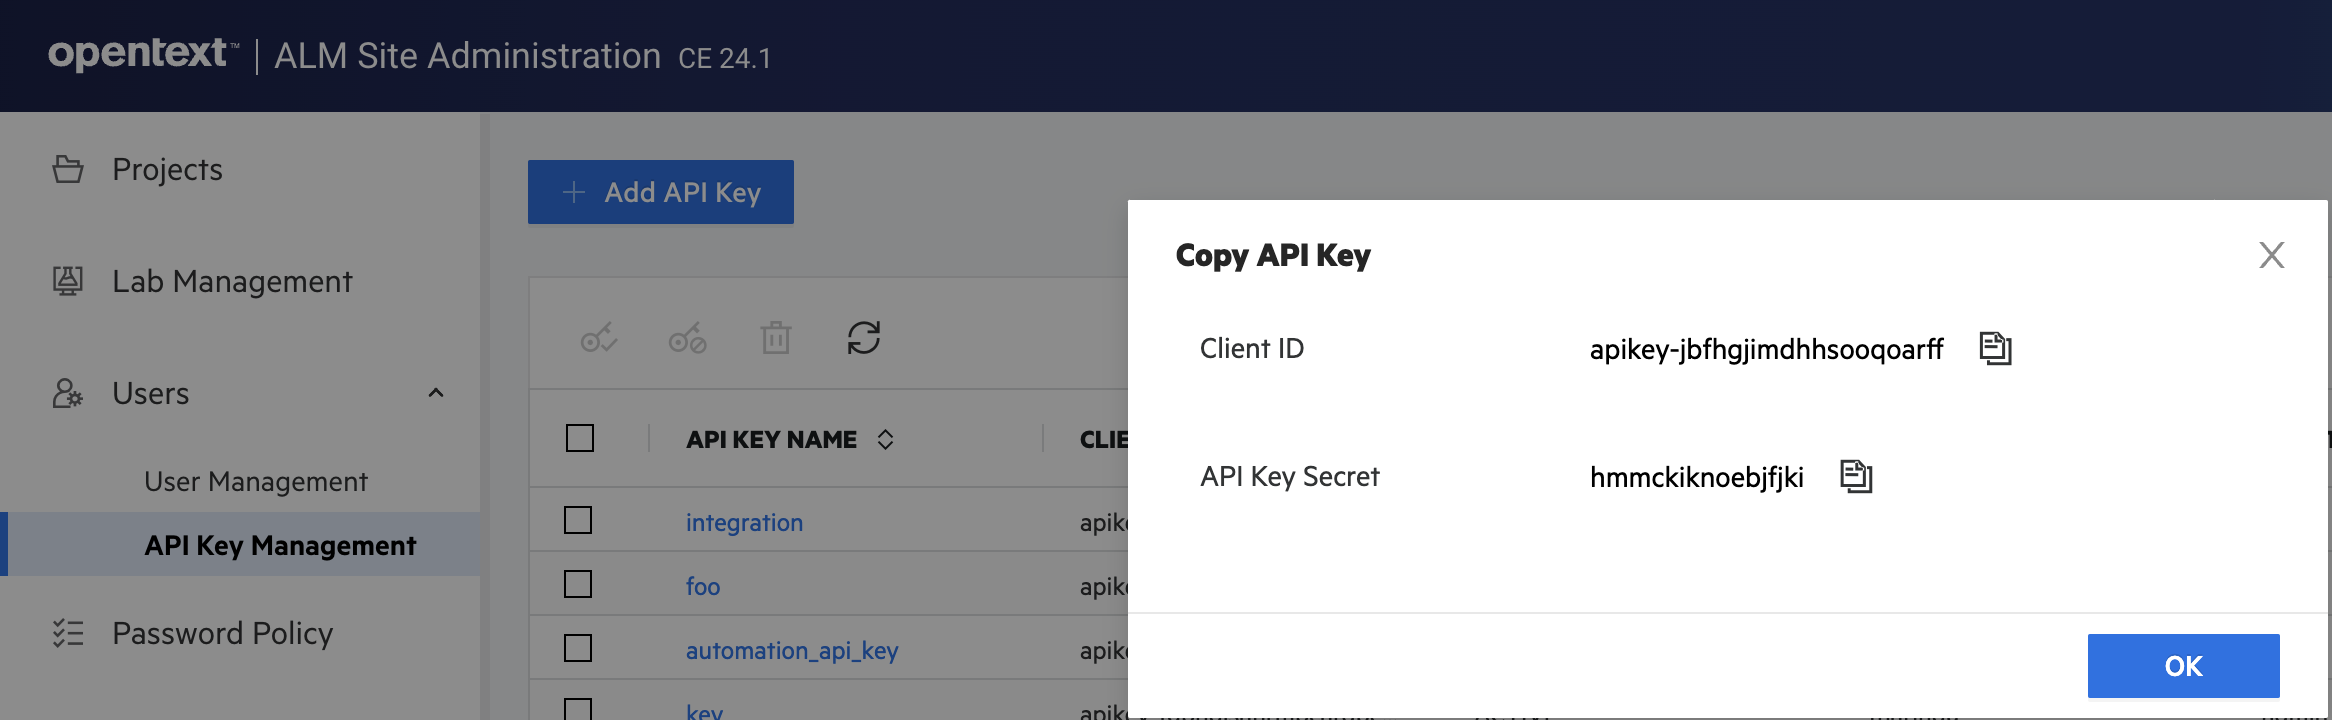Click the delete trash icon
The image size is (2332, 720).
point(775,338)
